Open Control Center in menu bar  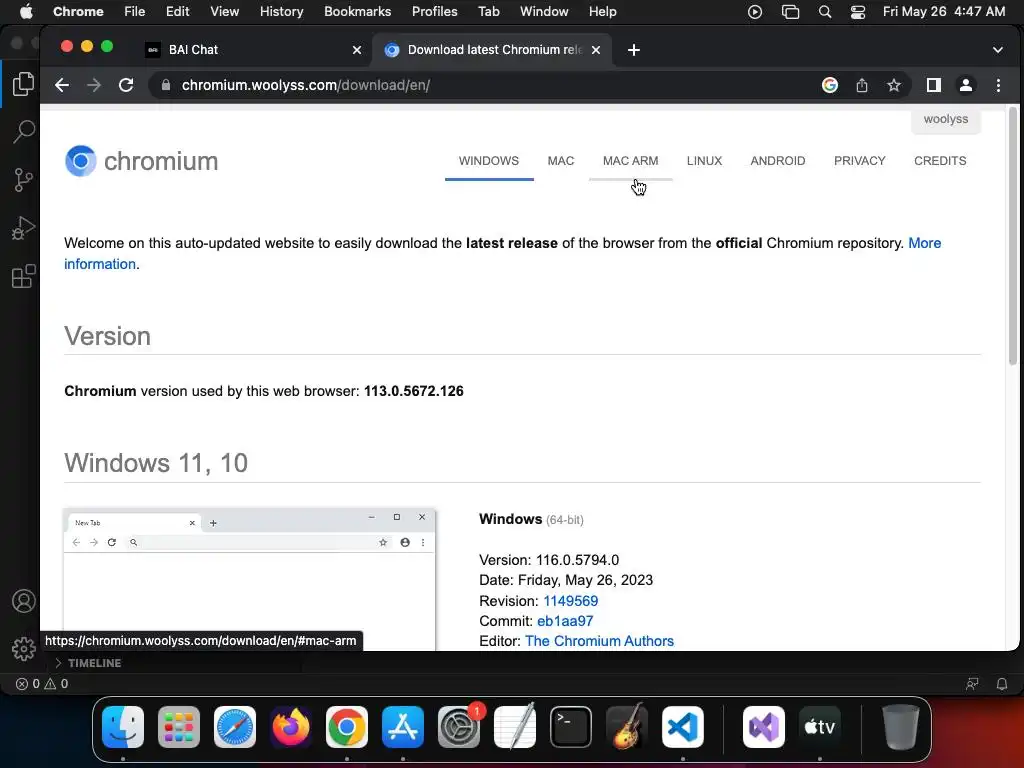pyautogui.click(x=857, y=12)
